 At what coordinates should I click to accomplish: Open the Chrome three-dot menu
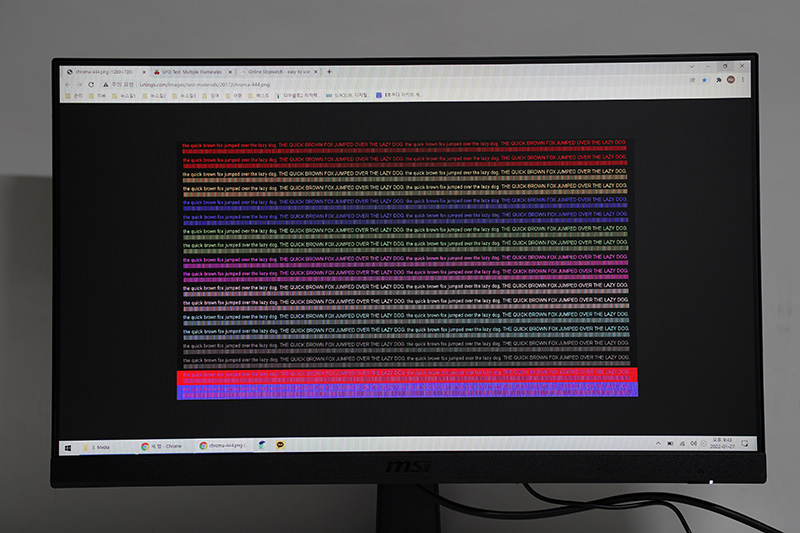(743, 80)
